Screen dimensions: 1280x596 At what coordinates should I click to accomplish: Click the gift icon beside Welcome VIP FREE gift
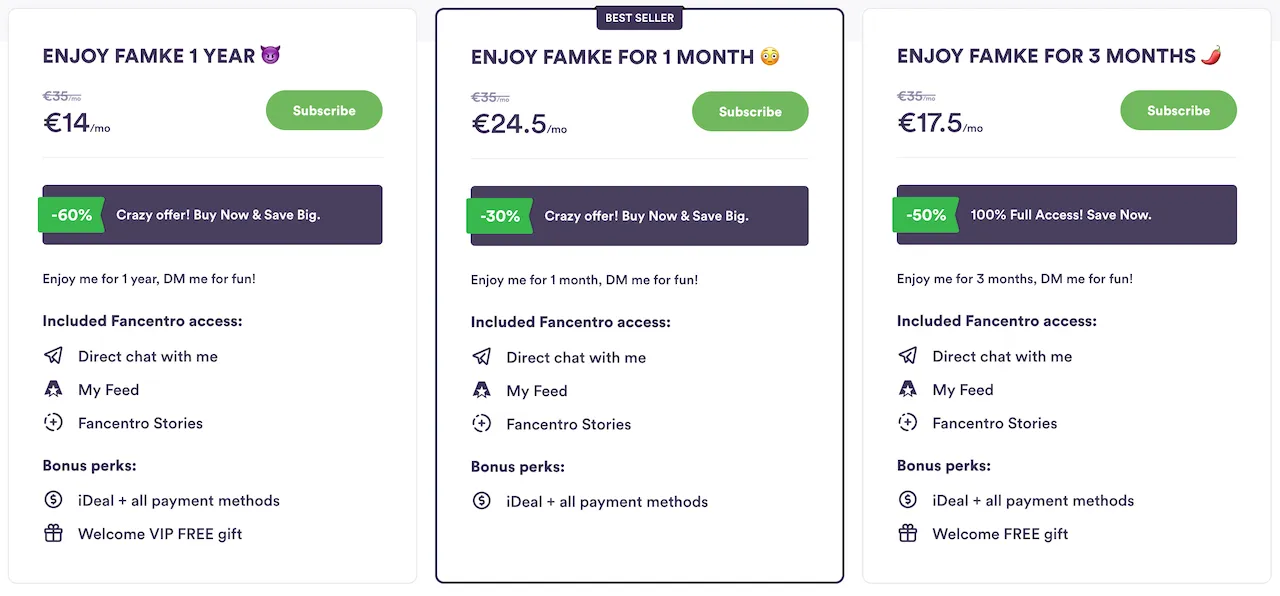coord(53,533)
